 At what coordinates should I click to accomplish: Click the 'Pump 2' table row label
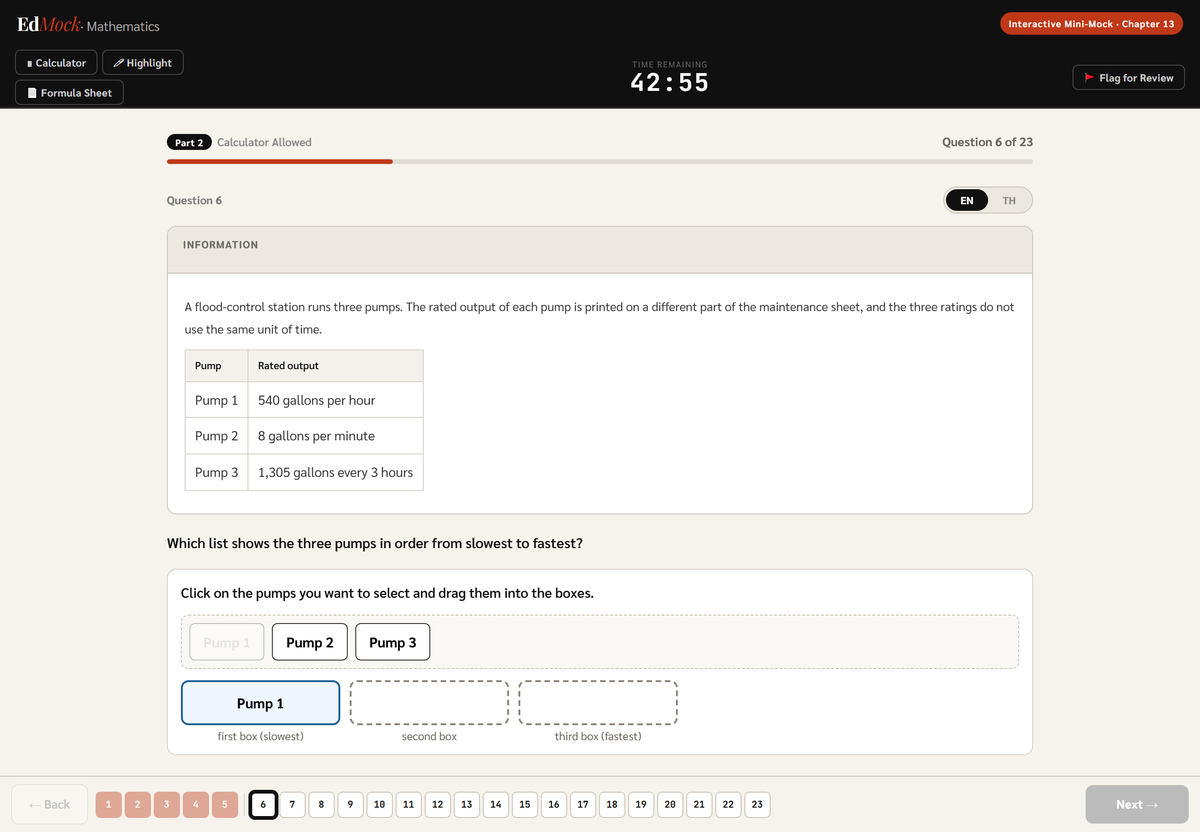coord(216,436)
